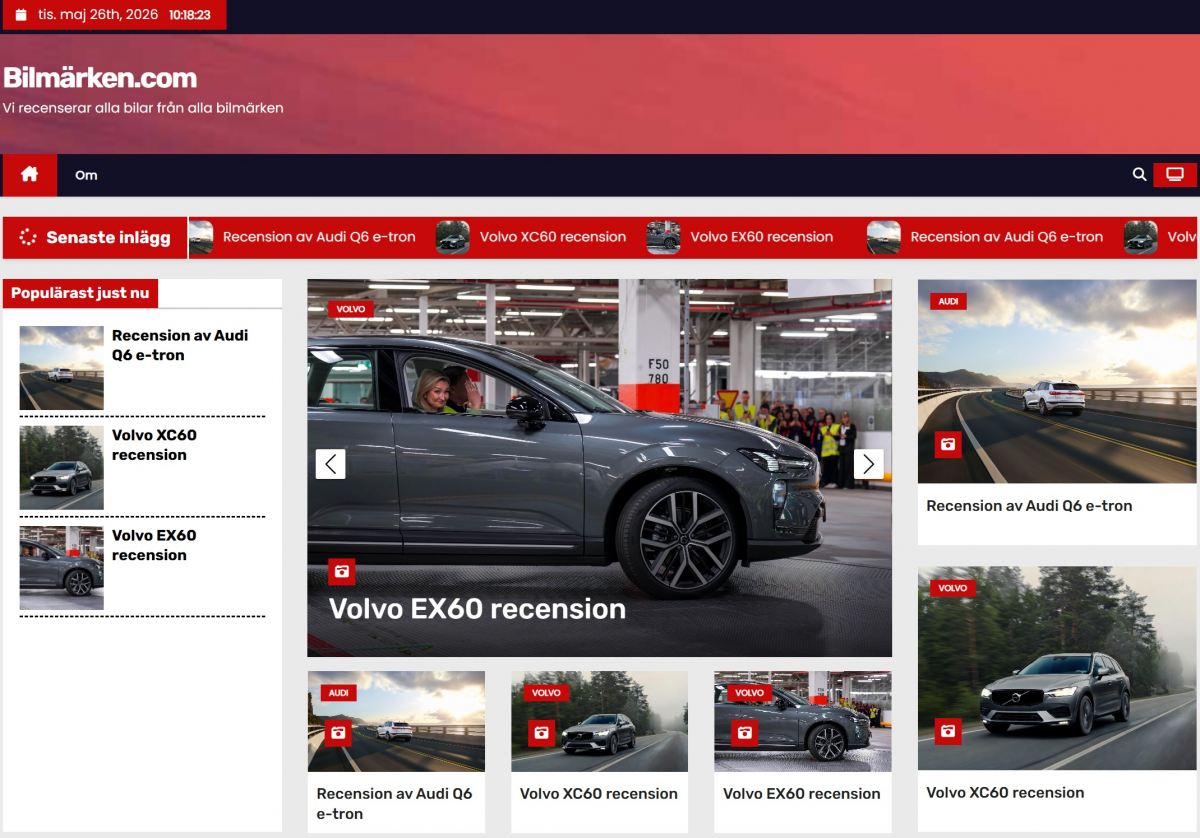Click VOLVO tag on large XC60 card
This screenshot has width=1200, height=838.
[x=952, y=588]
